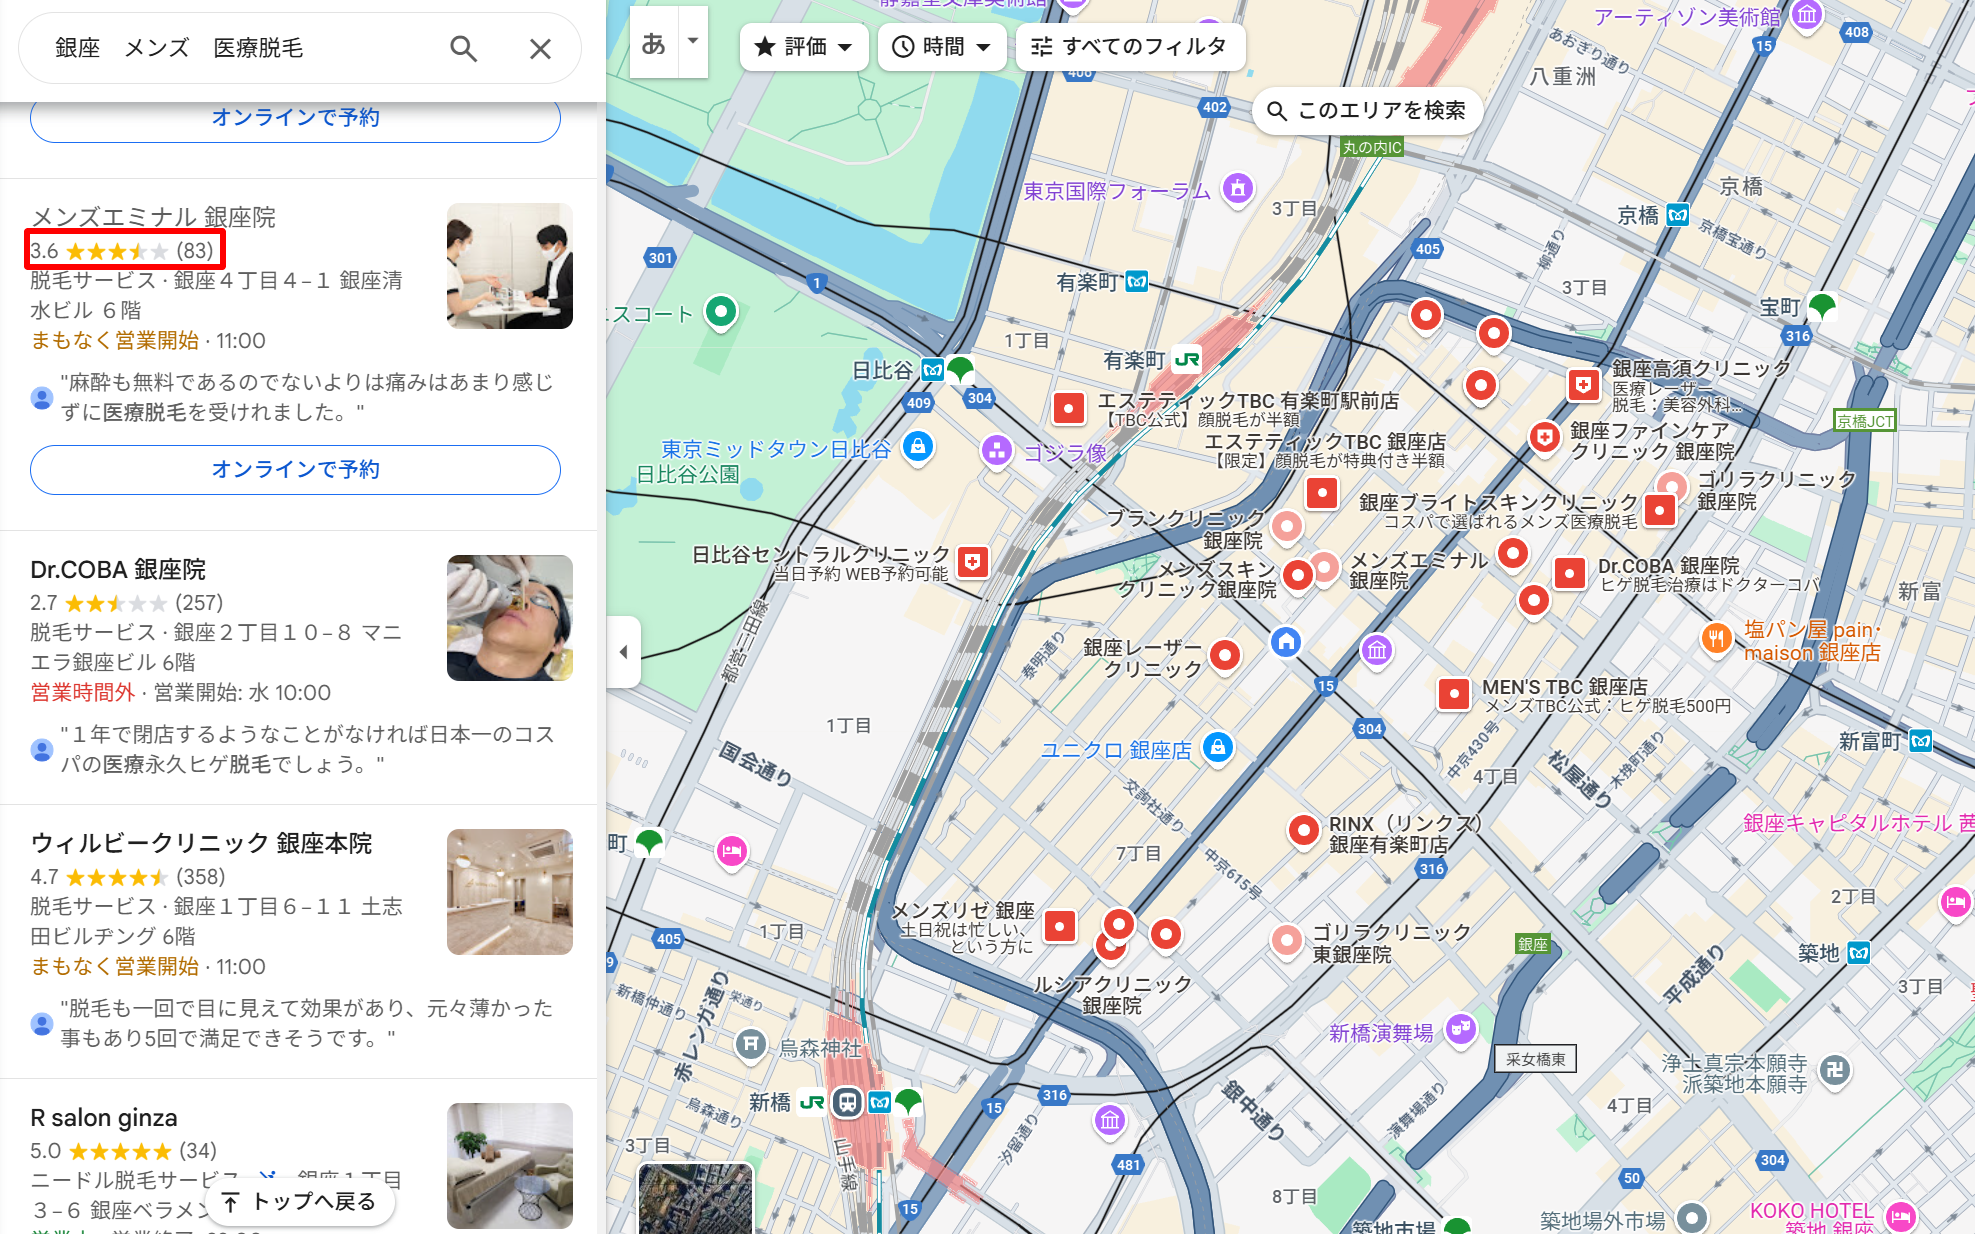
Task: Collapse the side panel with the arrow
Action: click(x=623, y=652)
